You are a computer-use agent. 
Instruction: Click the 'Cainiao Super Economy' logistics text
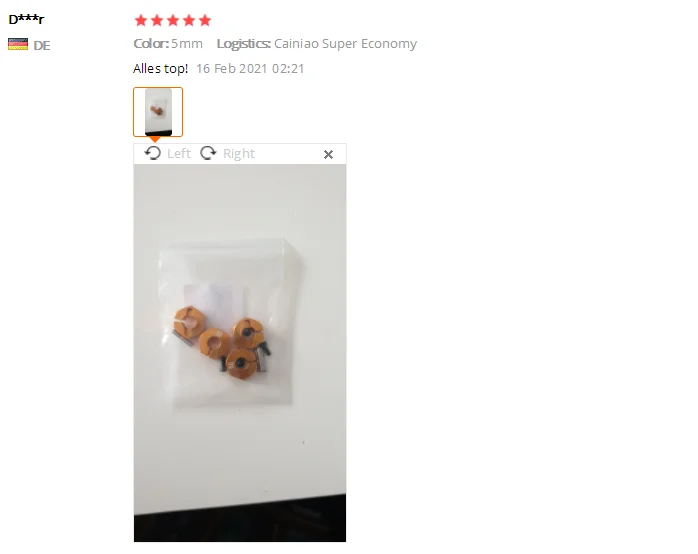(345, 44)
